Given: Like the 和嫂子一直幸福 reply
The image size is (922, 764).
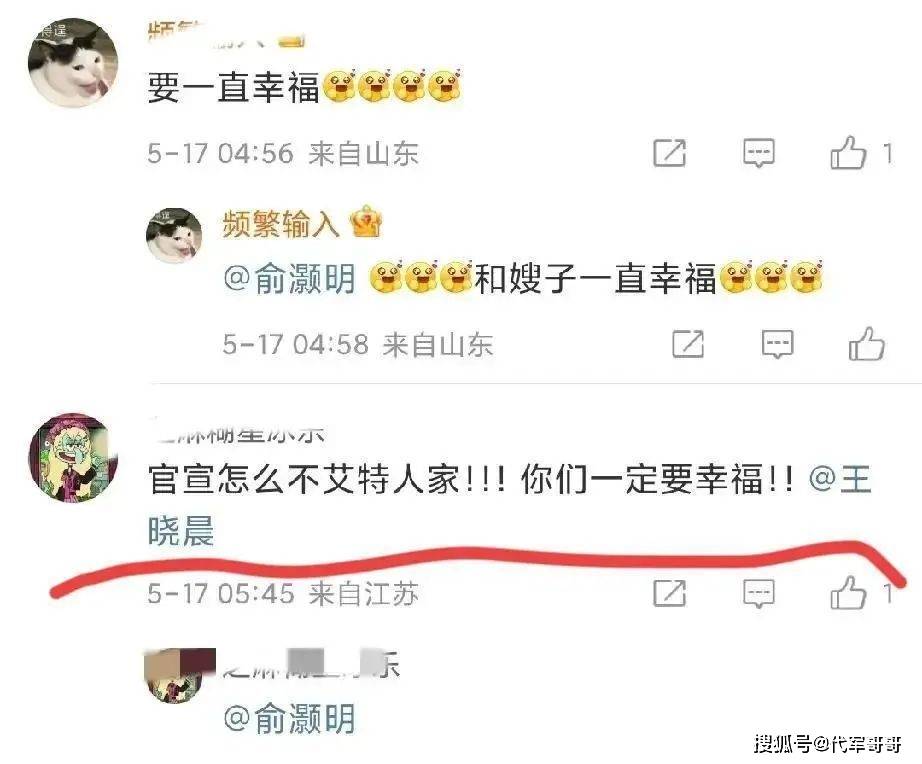Looking at the screenshot, I should 866,343.
